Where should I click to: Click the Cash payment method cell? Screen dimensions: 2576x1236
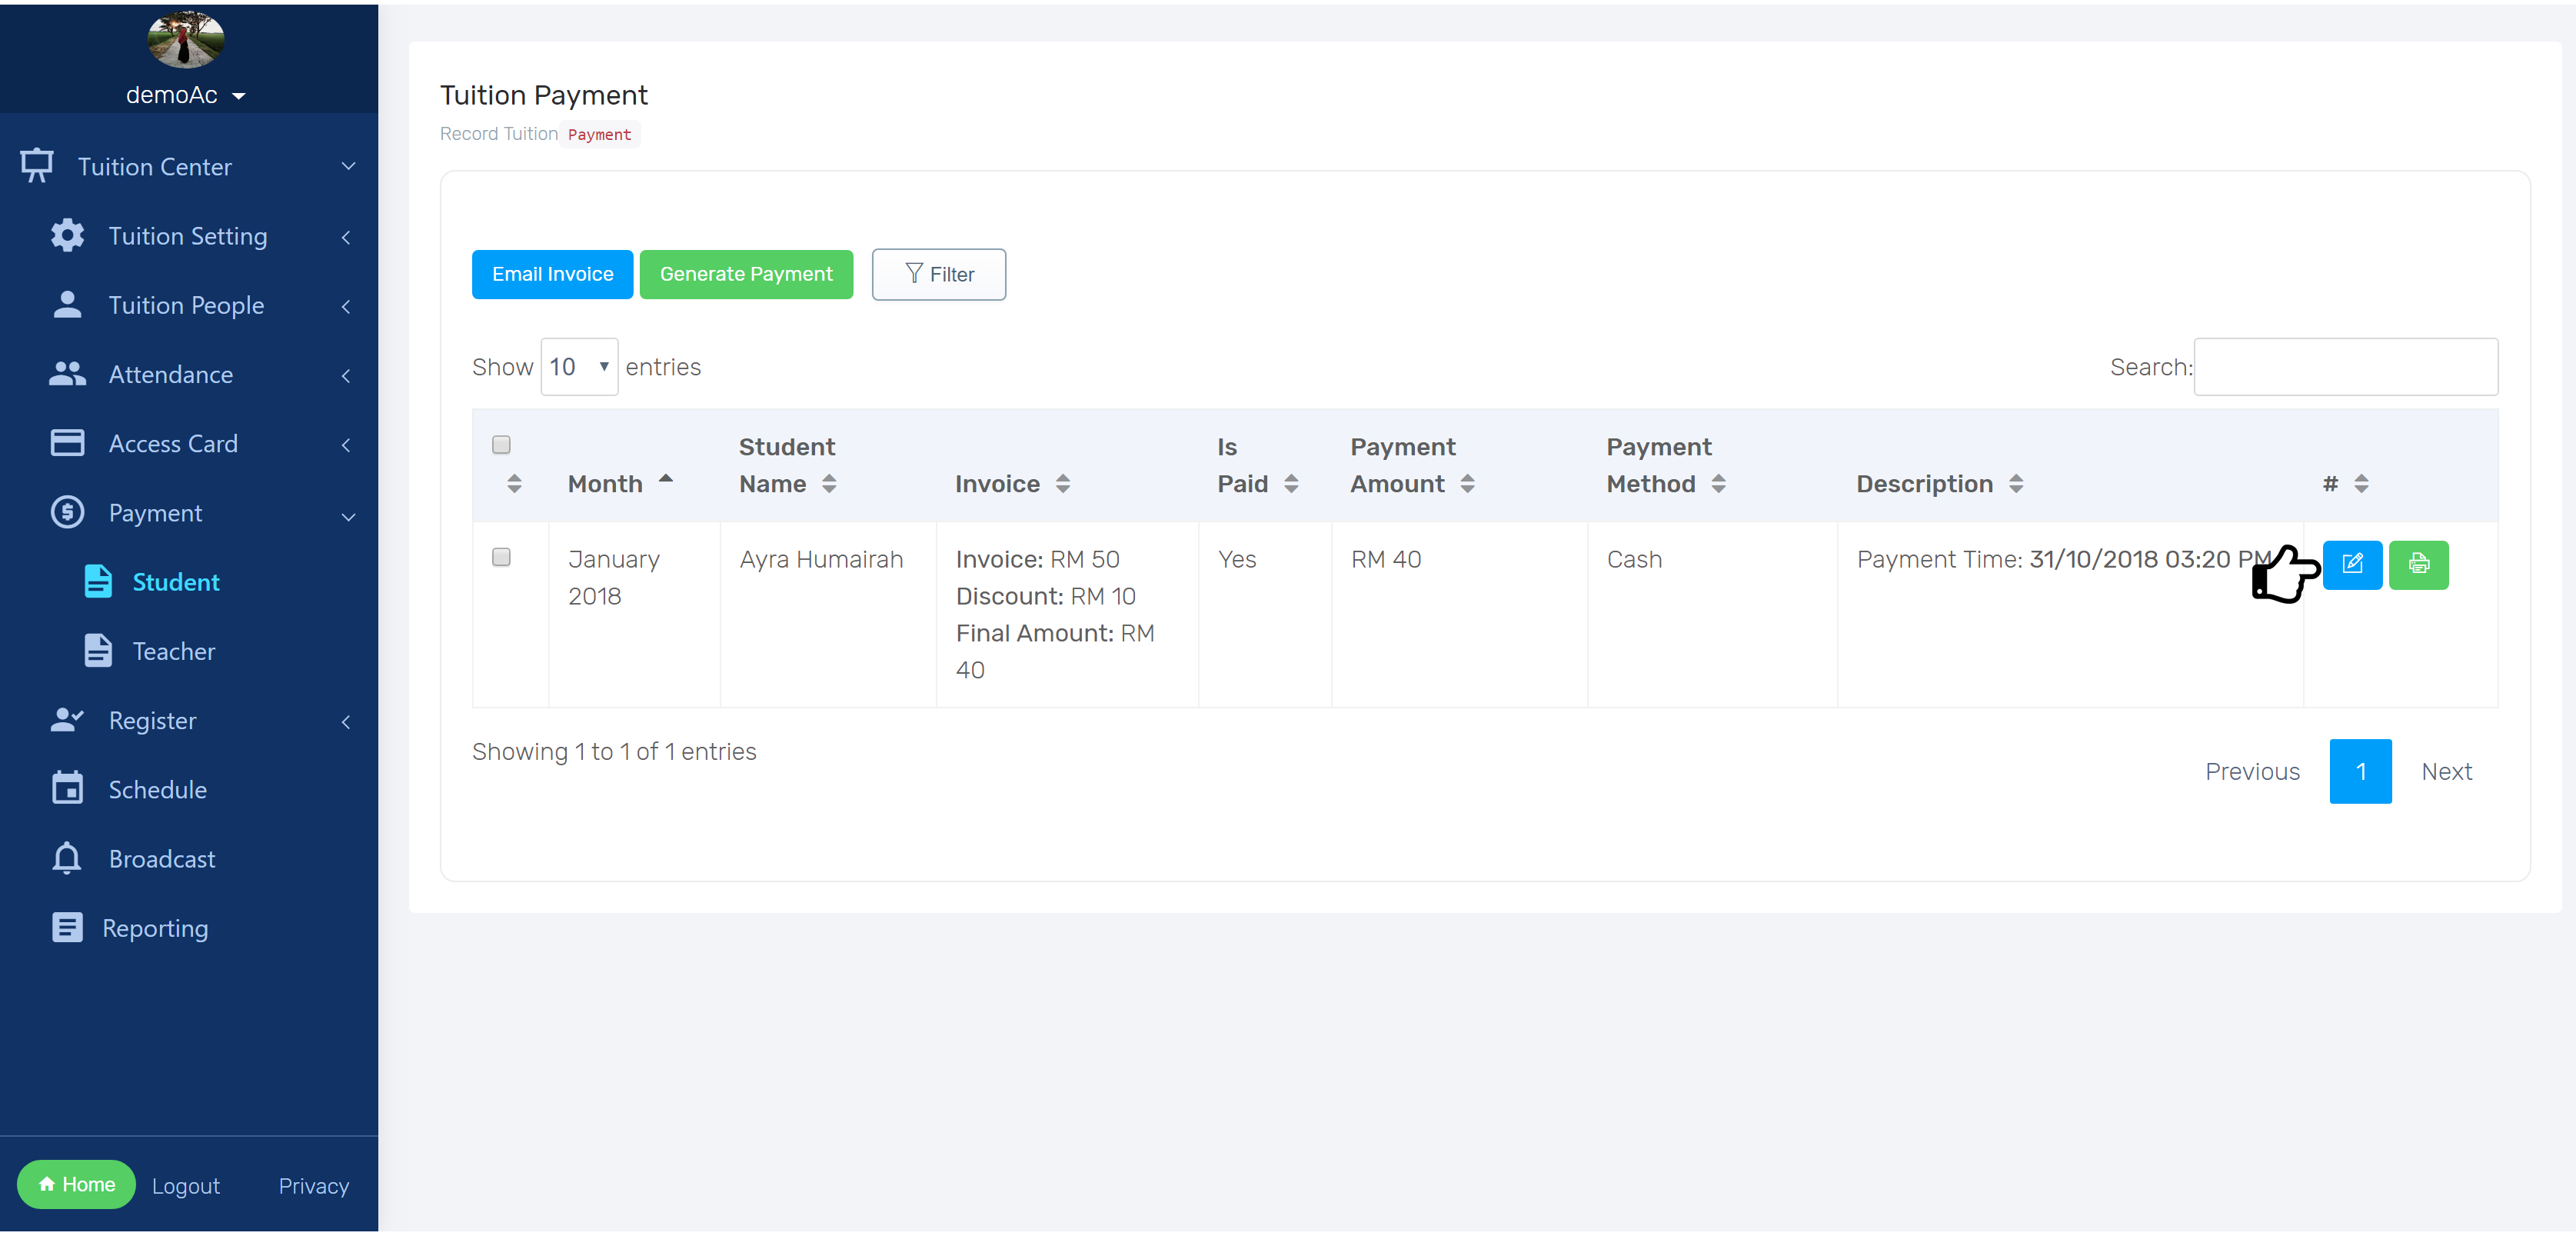click(x=1712, y=614)
